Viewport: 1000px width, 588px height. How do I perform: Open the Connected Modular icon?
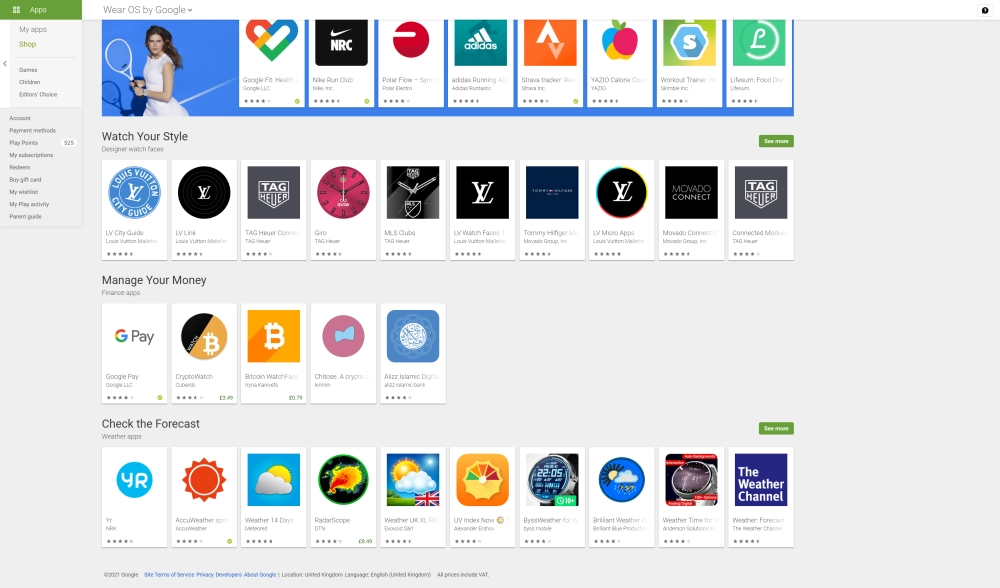coord(761,192)
